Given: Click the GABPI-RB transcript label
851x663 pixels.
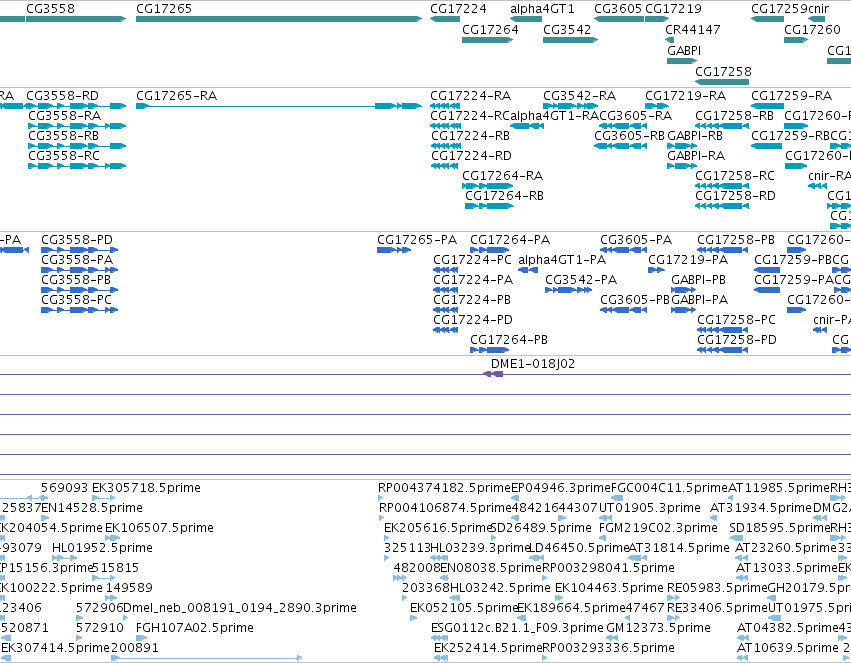Looking at the screenshot, I should tap(695, 136).
